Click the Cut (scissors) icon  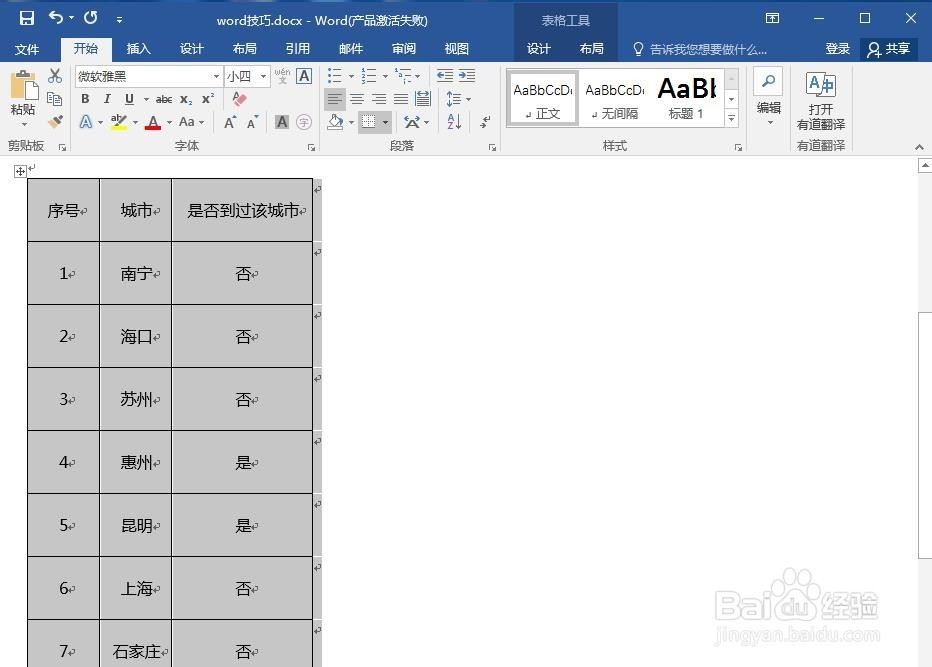pyautogui.click(x=53, y=74)
